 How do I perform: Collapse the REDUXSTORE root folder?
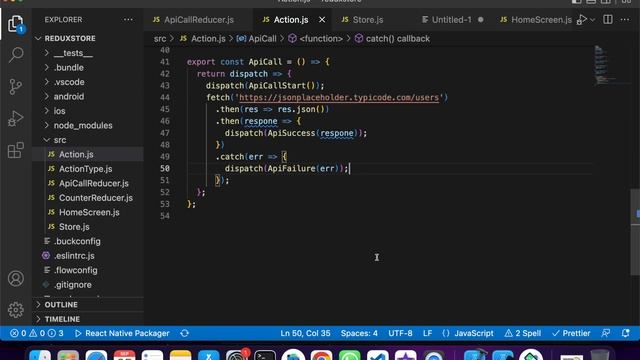click(70, 38)
